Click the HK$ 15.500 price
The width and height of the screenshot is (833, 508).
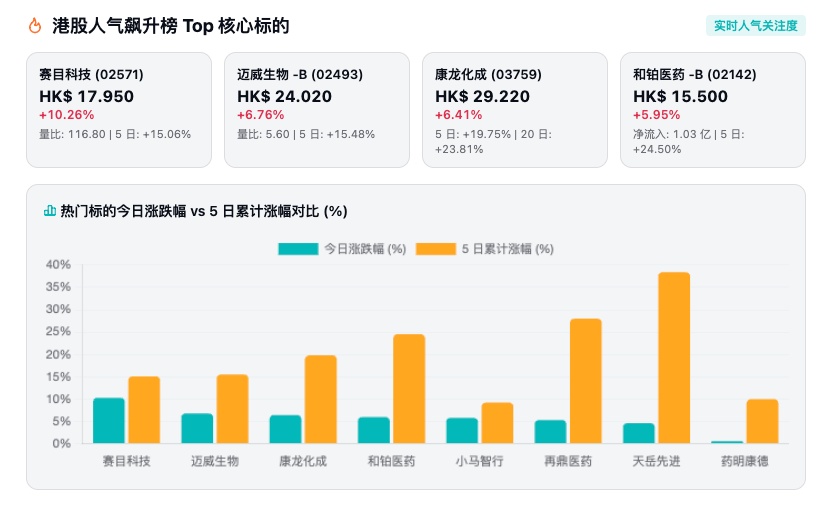pyautogui.click(x=680, y=96)
